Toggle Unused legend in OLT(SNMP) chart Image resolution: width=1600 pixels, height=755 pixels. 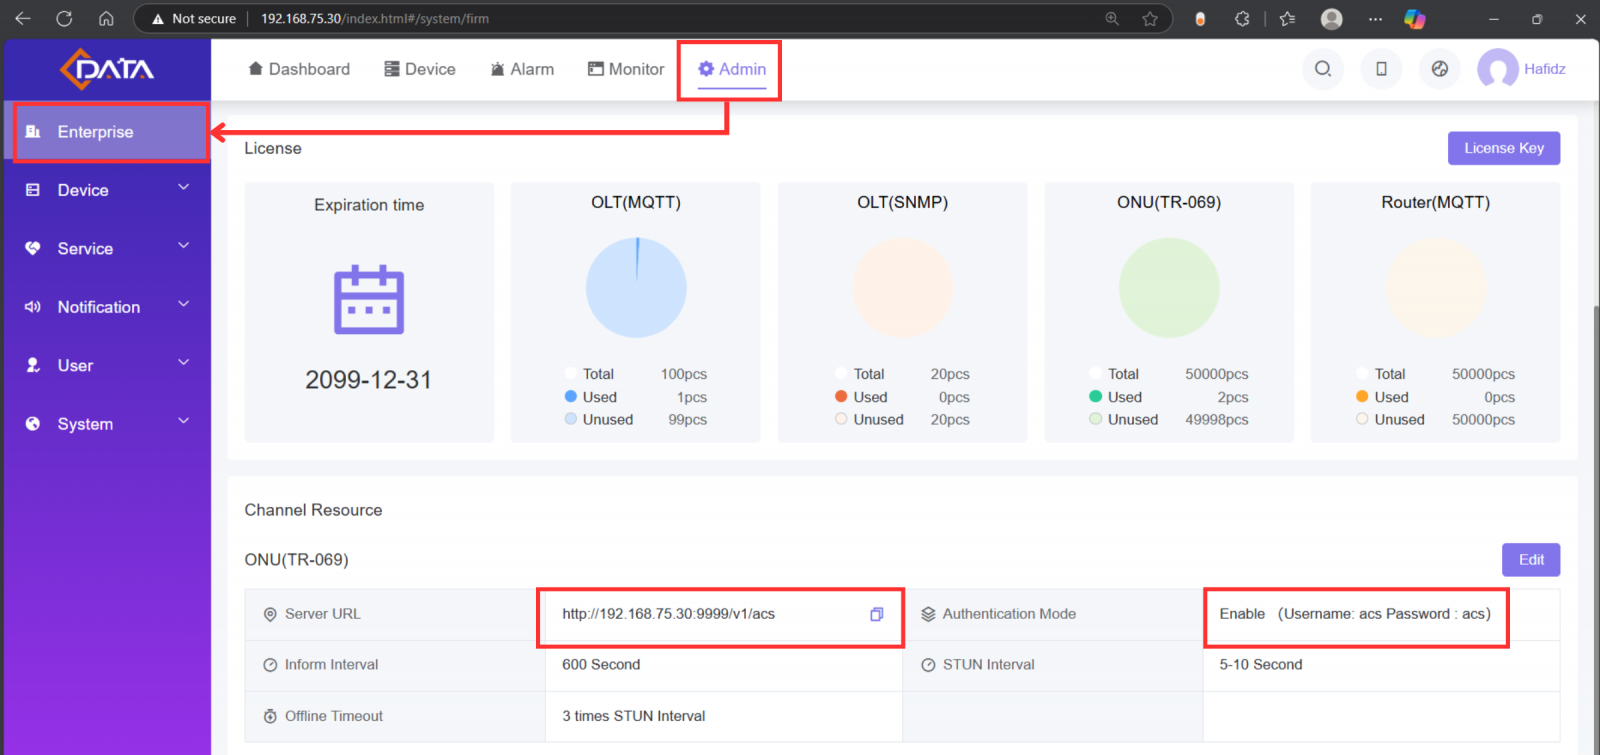(x=869, y=420)
